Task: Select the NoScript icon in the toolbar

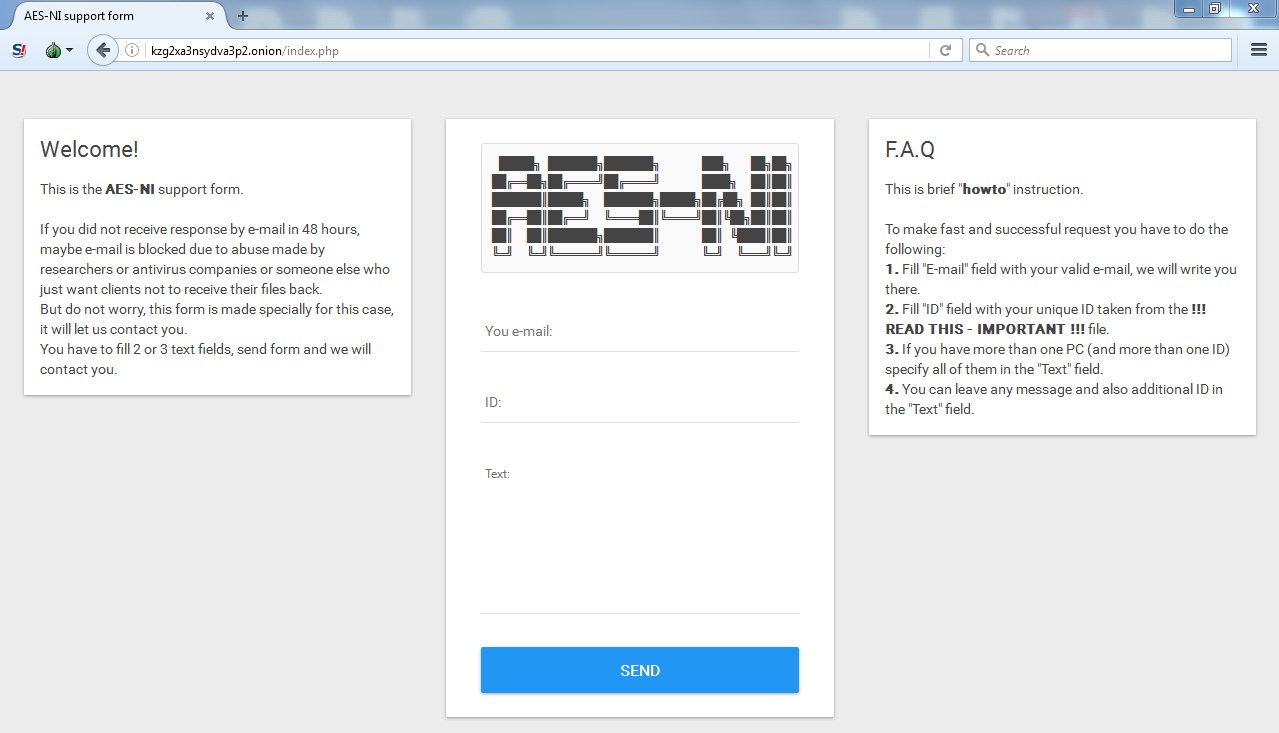Action: point(17,49)
